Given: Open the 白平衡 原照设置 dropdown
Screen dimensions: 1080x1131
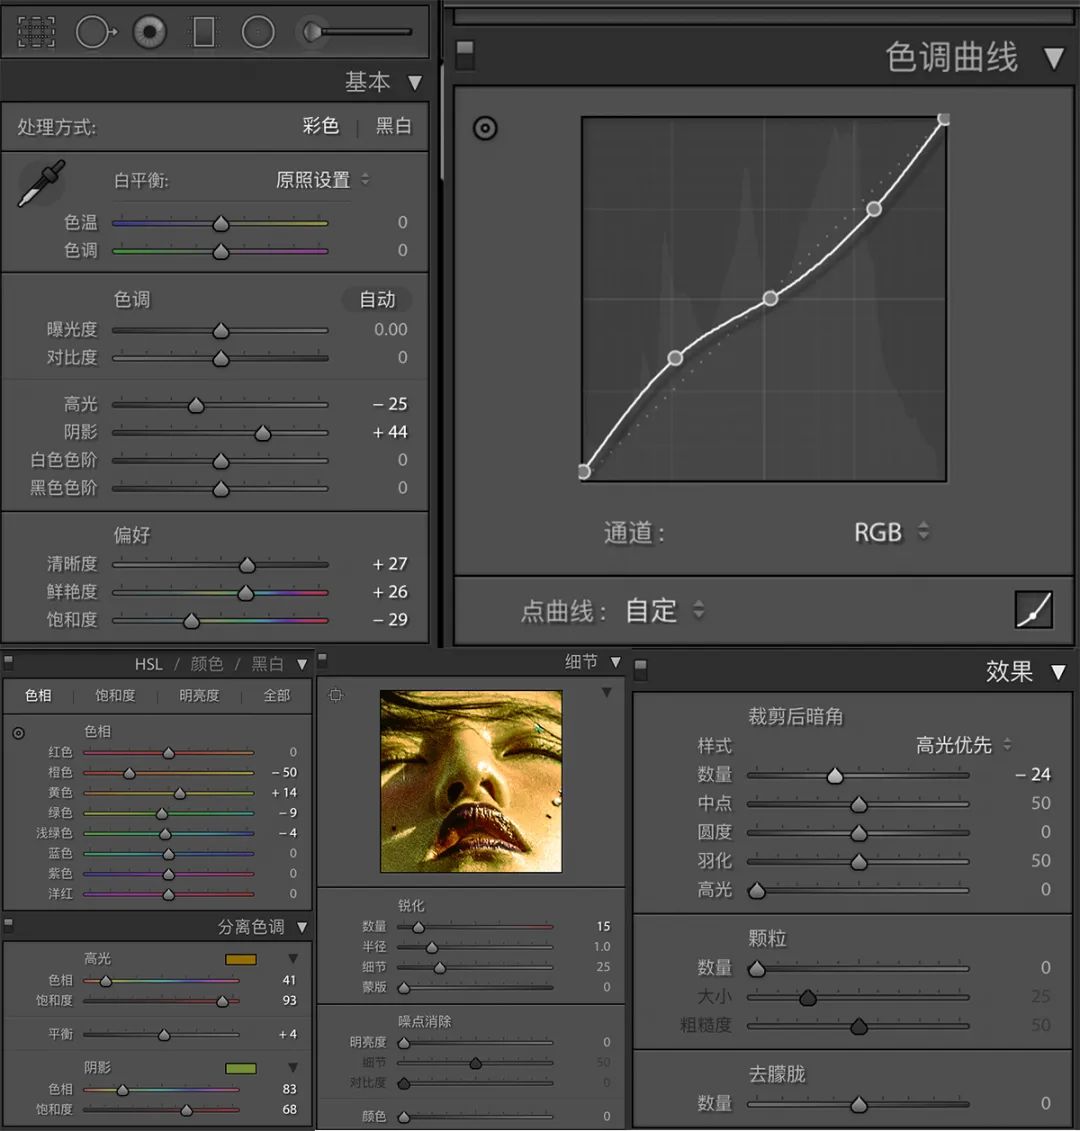Looking at the screenshot, I should pos(322,180).
